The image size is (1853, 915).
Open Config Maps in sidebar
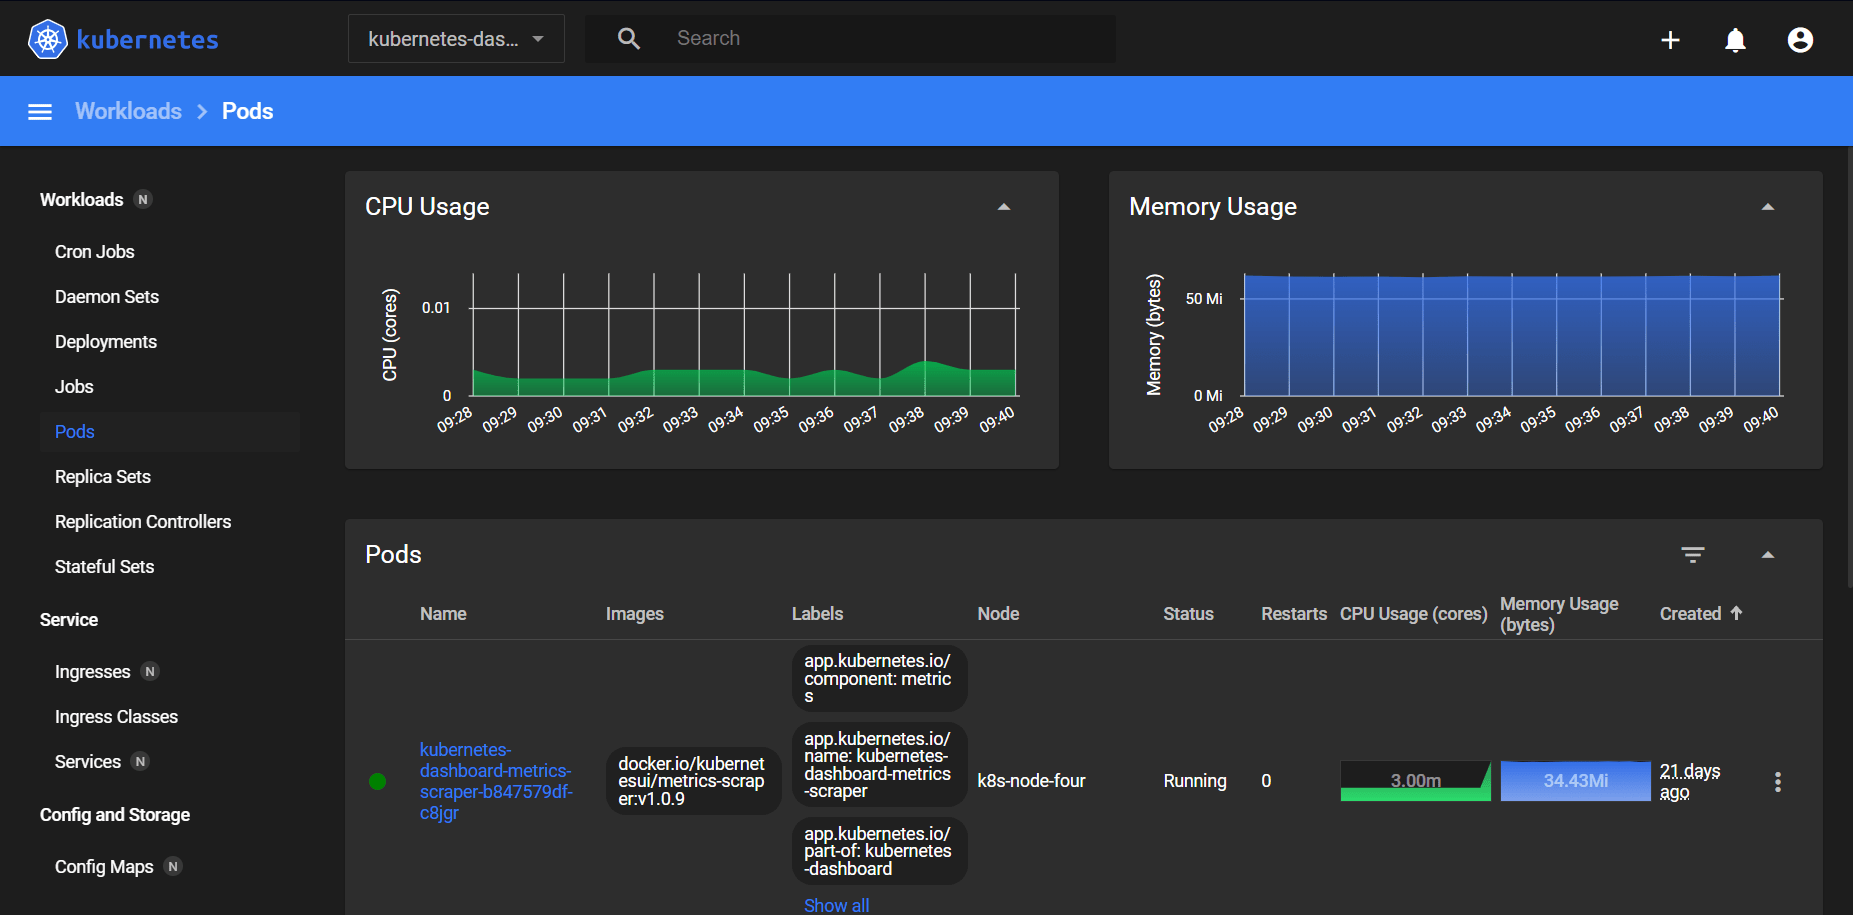pyautogui.click(x=104, y=867)
